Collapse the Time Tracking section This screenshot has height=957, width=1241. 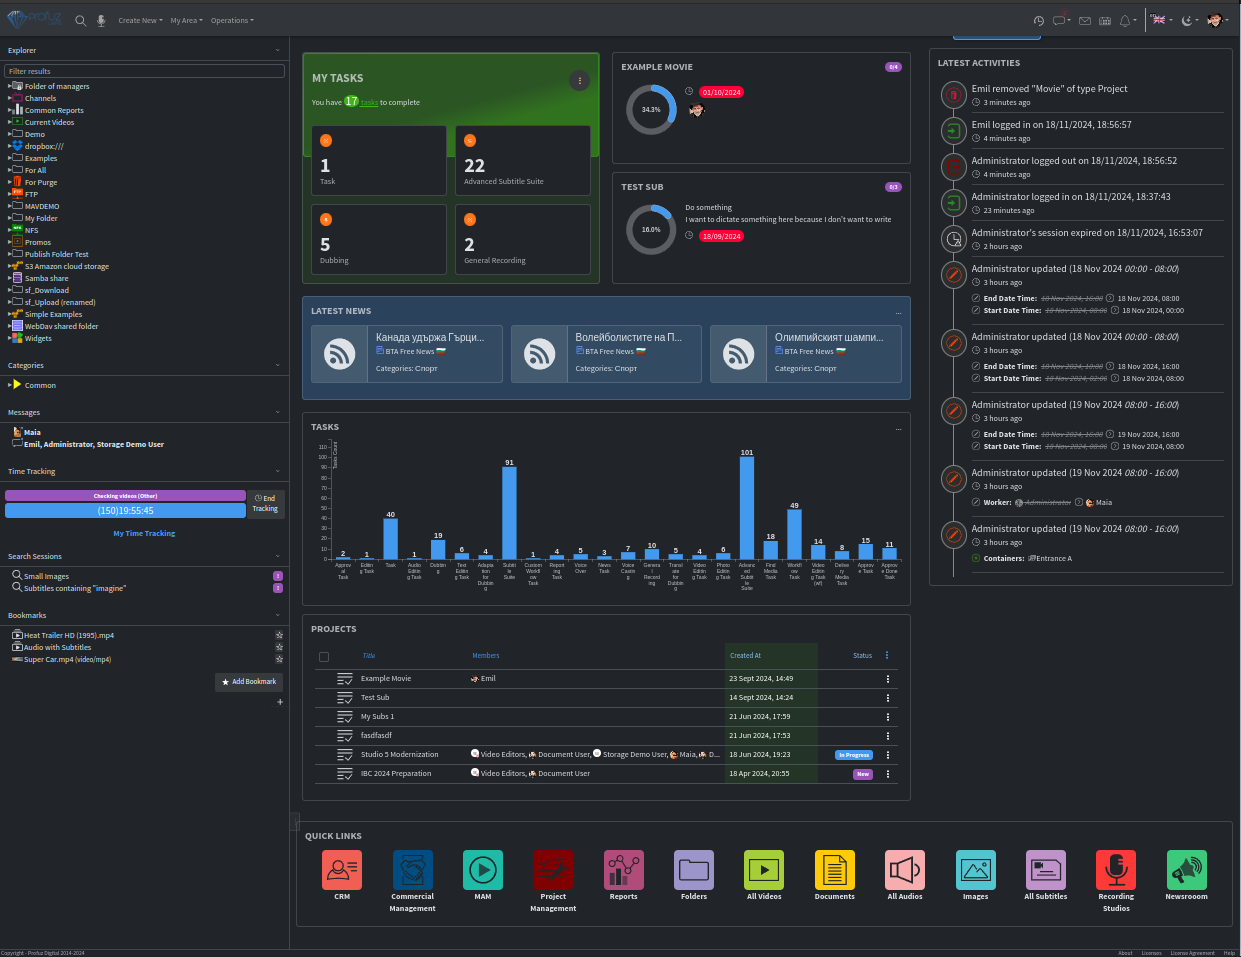coord(278,471)
